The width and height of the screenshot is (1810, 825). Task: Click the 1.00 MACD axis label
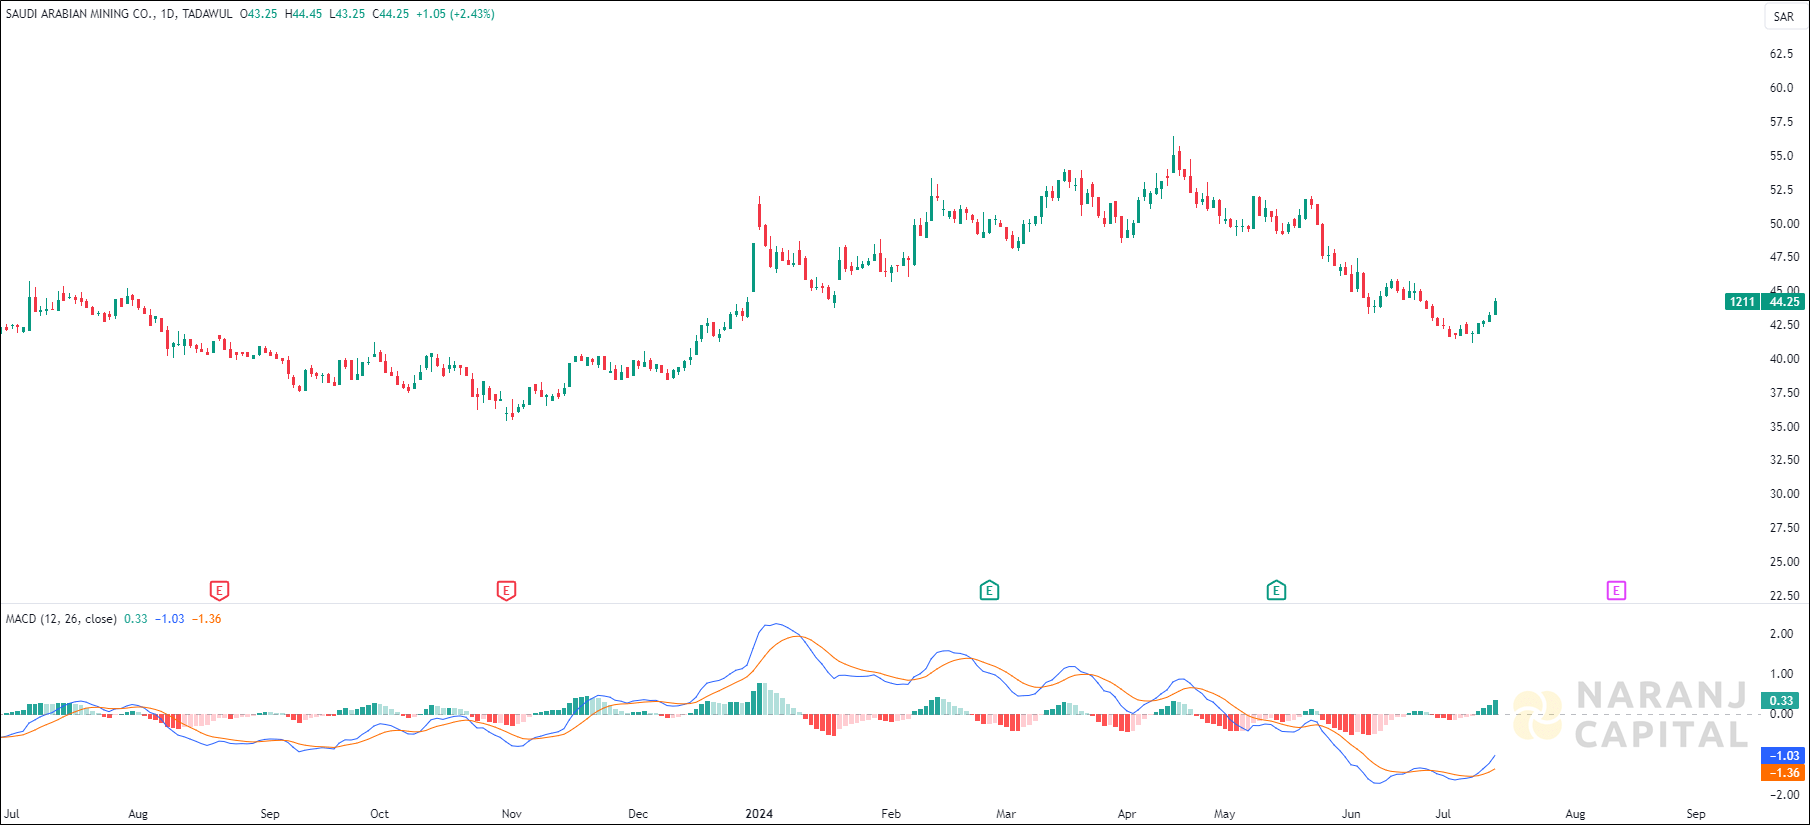point(1781,674)
